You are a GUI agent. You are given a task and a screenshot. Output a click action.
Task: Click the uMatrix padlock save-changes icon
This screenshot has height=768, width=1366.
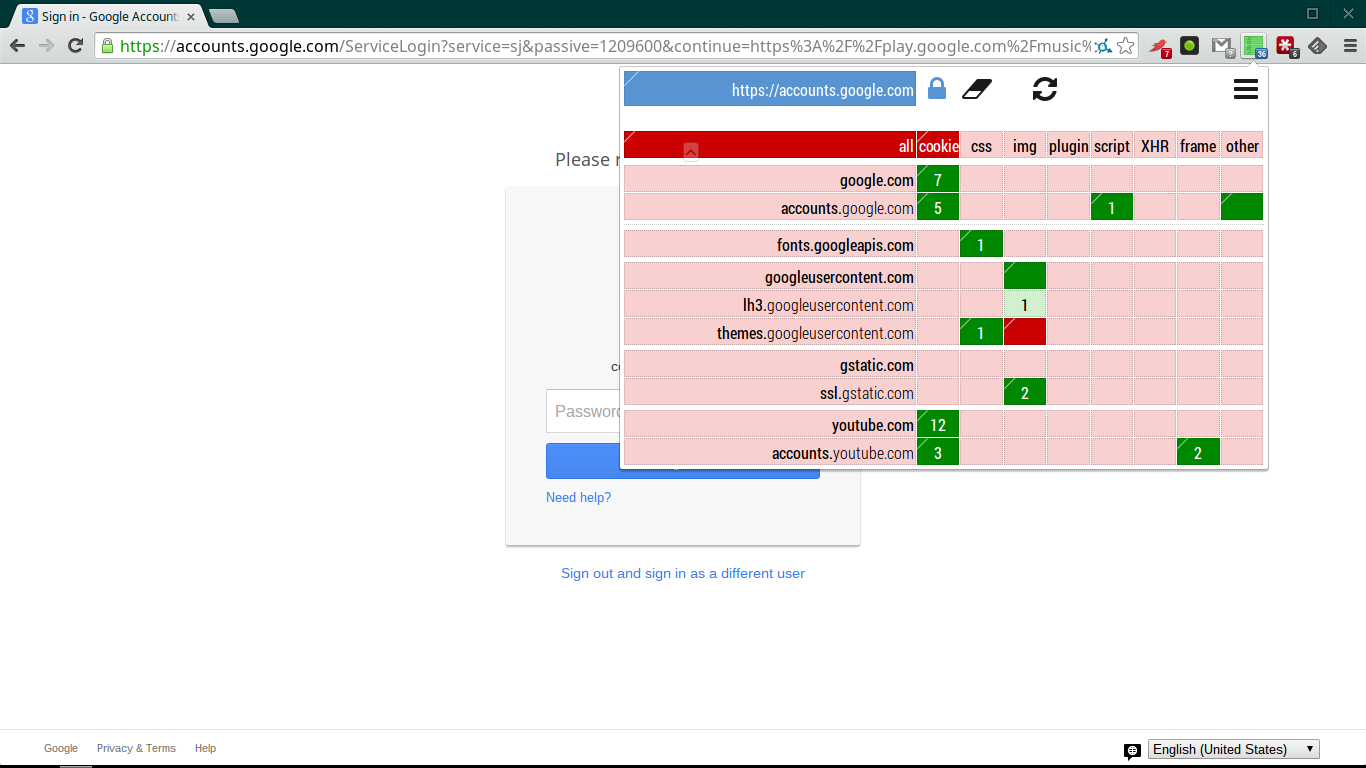coord(937,89)
